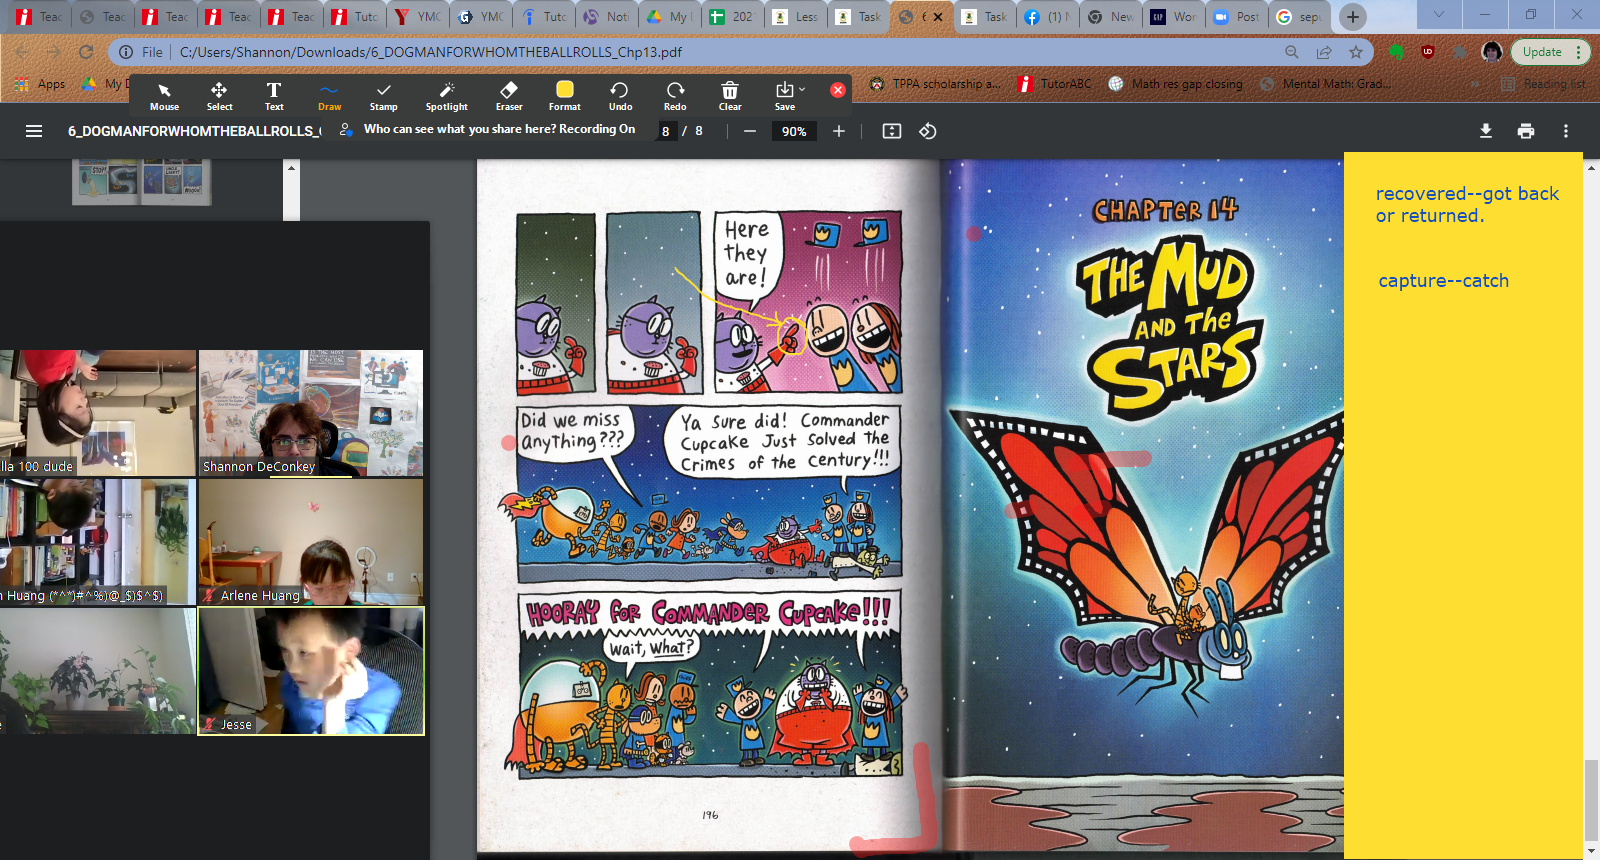Select the Mouse annotation tool
The height and width of the screenshot is (860, 1600).
tap(164, 96)
